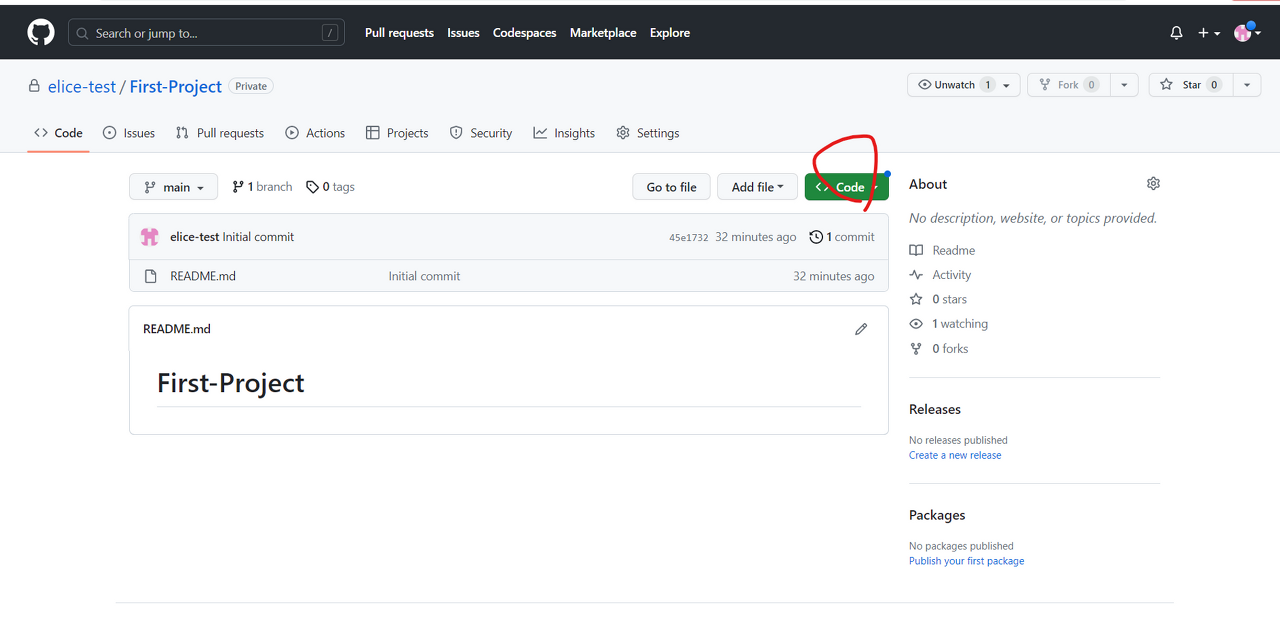Click the file icon beside README.md
This screenshot has width=1280, height=625.
[151, 276]
